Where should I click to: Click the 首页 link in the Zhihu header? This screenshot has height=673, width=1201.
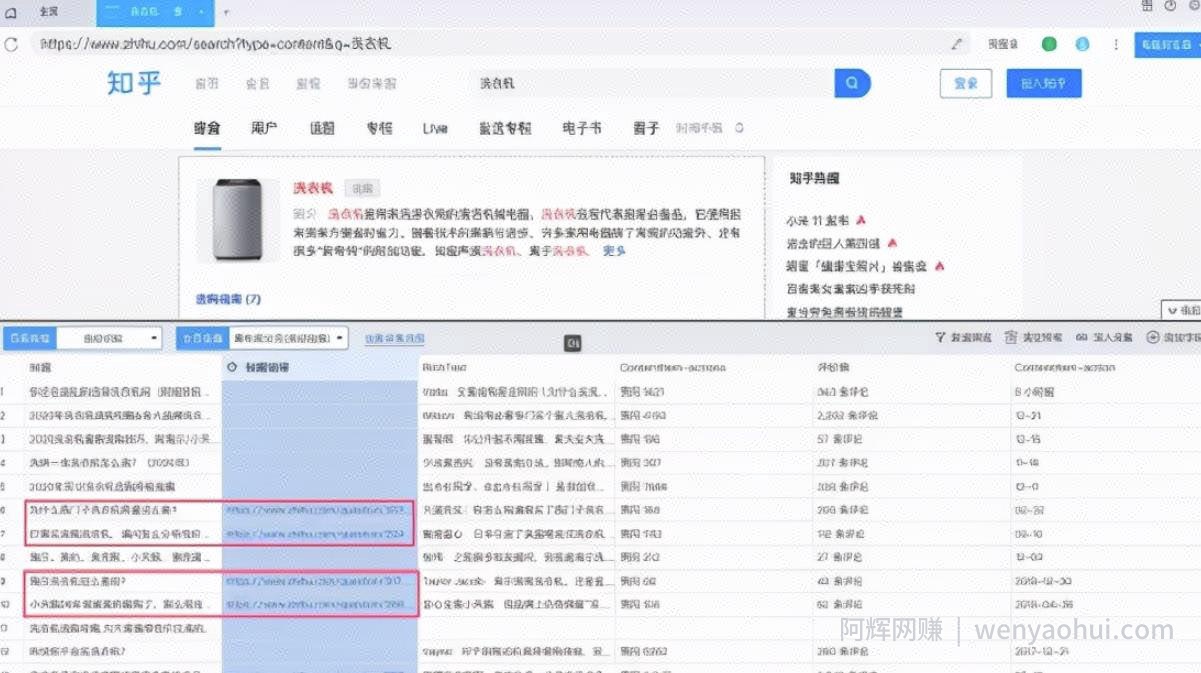pyautogui.click(x=207, y=84)
